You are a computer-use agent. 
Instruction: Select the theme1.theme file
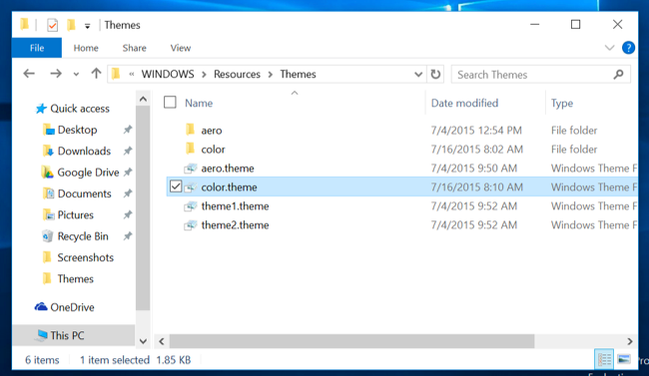tap(235, 206)
